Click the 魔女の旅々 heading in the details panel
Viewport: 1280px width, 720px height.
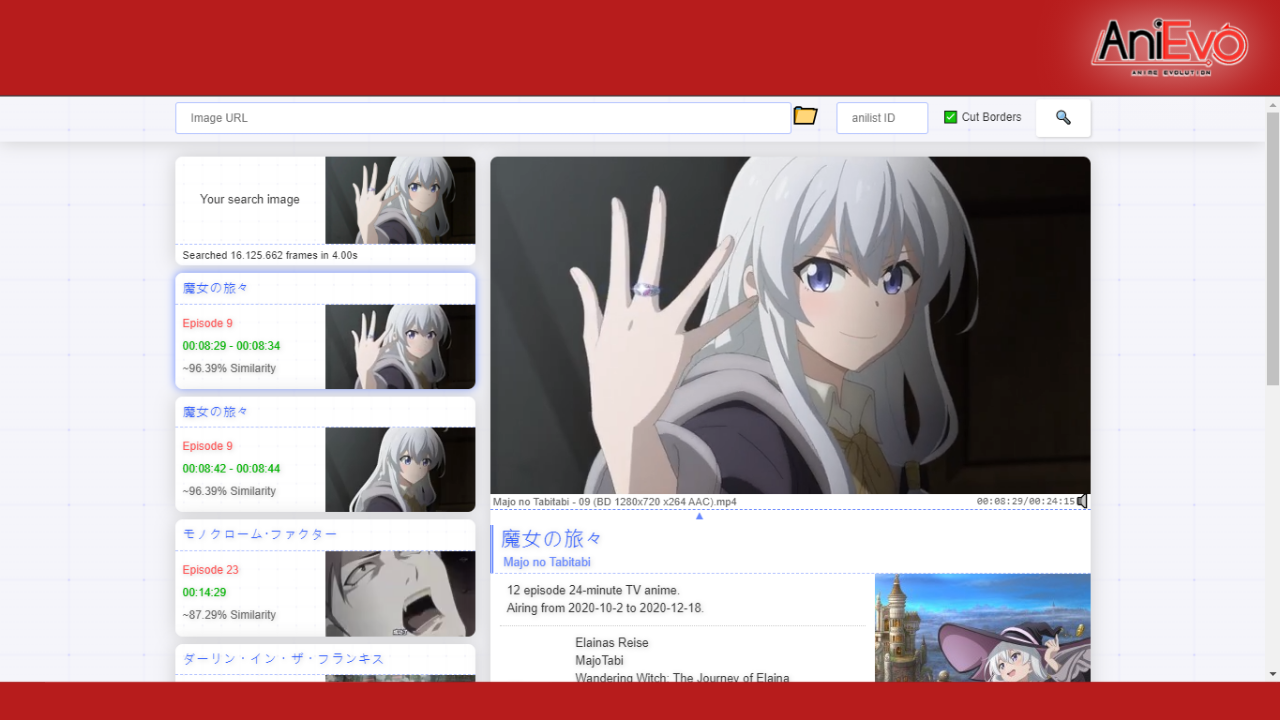point(551,539)
